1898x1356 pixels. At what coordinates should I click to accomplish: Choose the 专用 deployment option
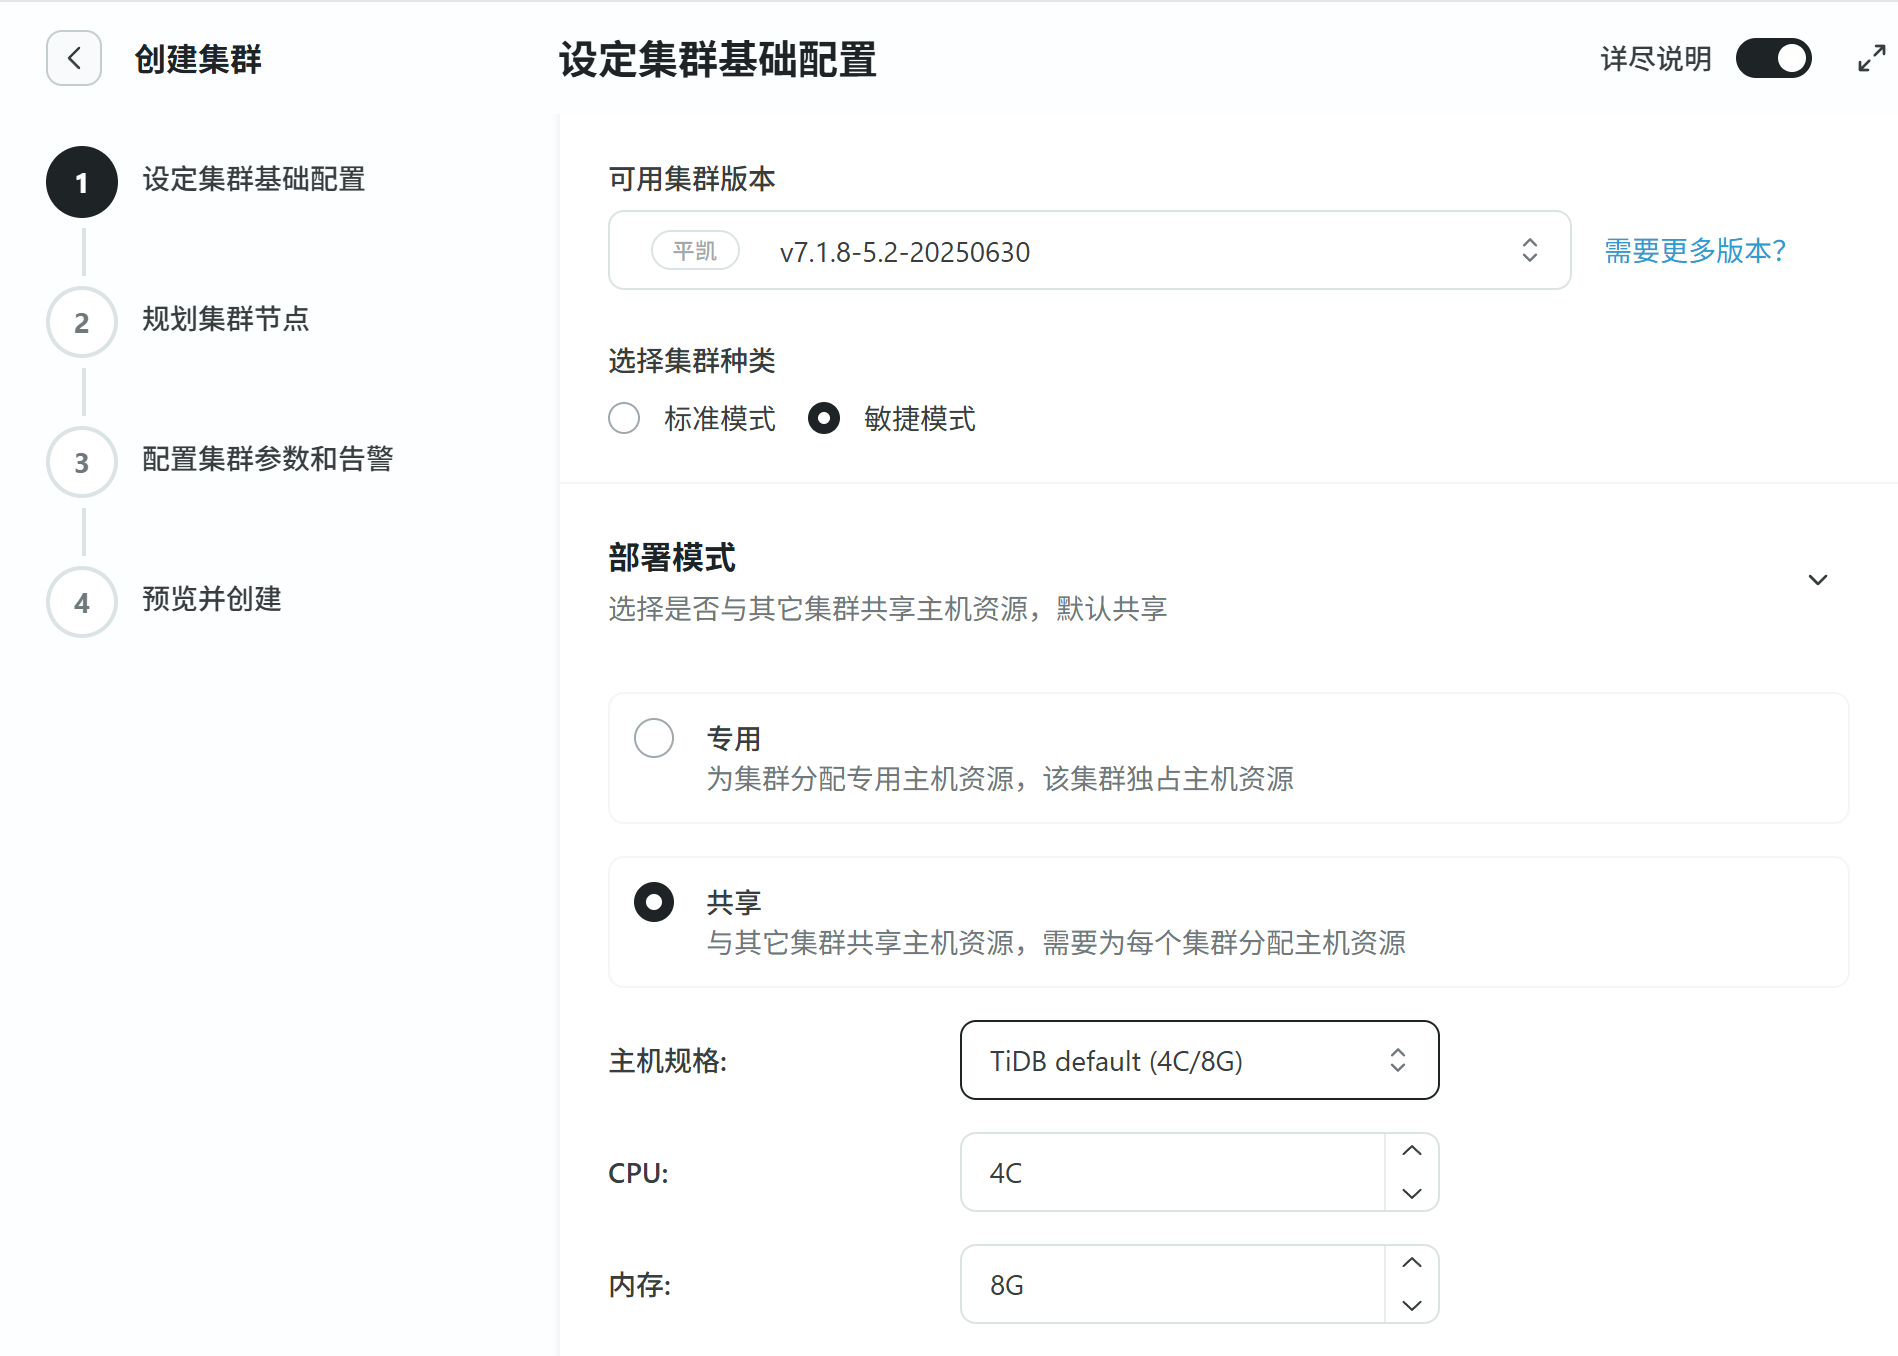click(654, 739)
